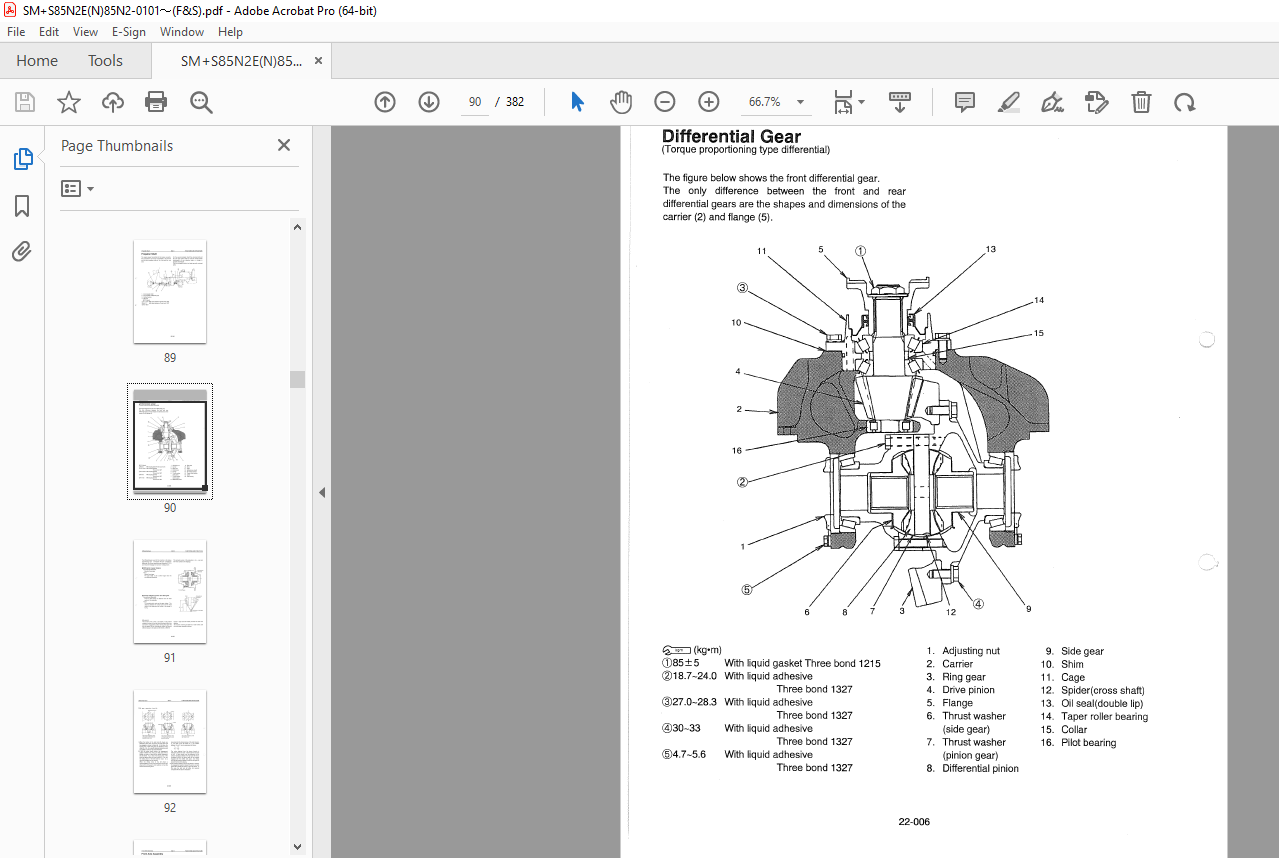Click the Edit PDF tool icon

click(1097, 102)
